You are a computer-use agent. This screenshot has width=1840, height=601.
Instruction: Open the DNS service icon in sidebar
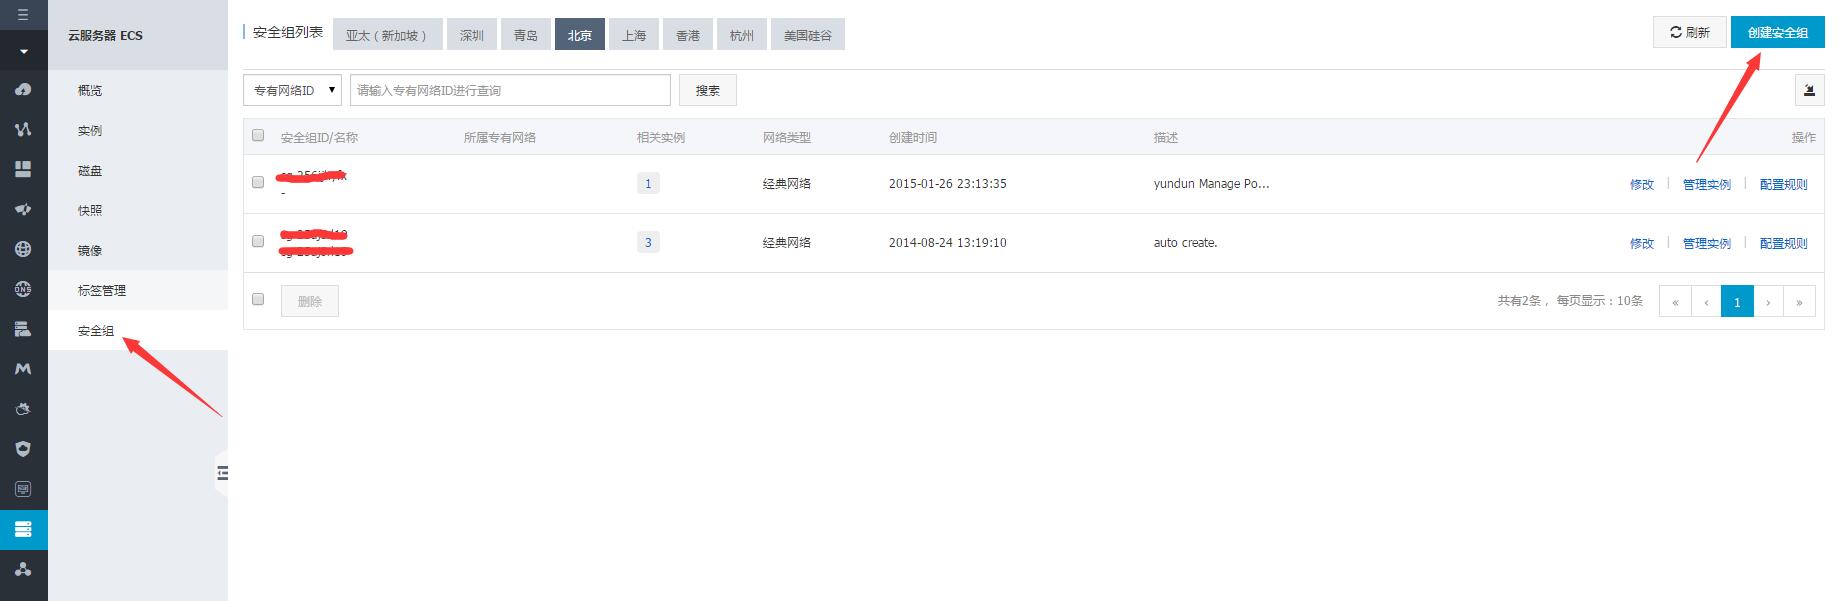[23, 289]
